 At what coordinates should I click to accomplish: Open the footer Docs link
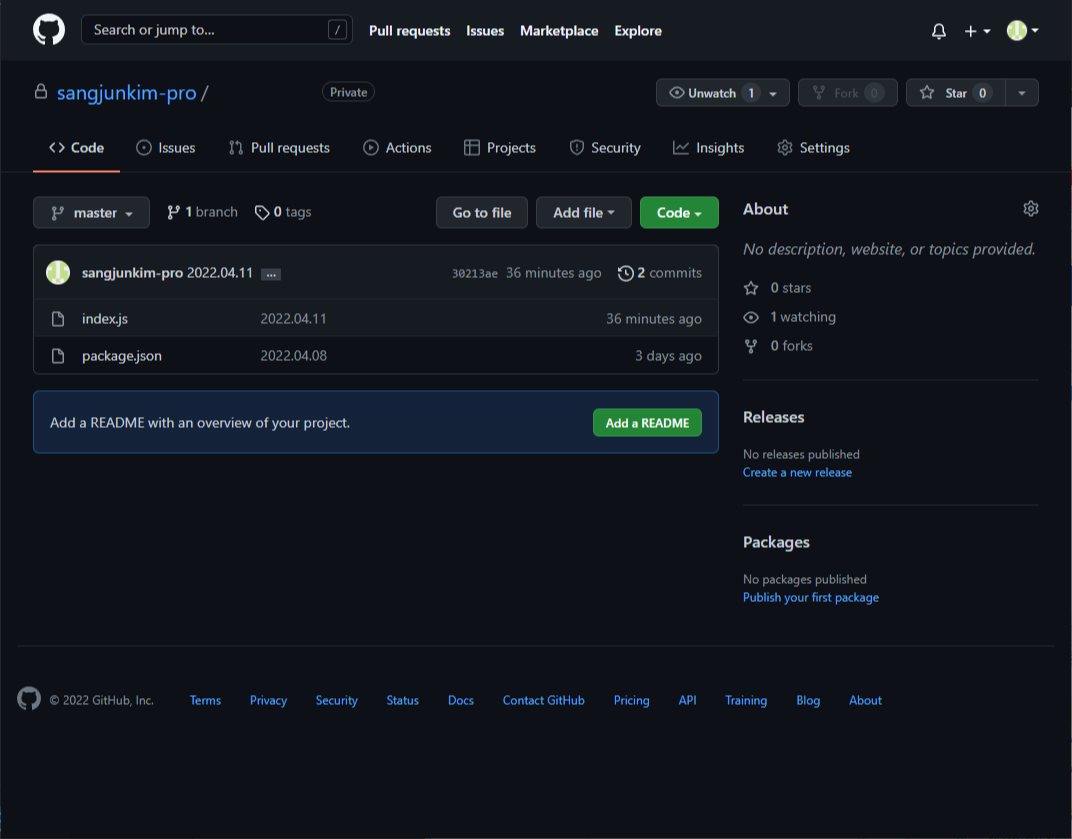460,700
